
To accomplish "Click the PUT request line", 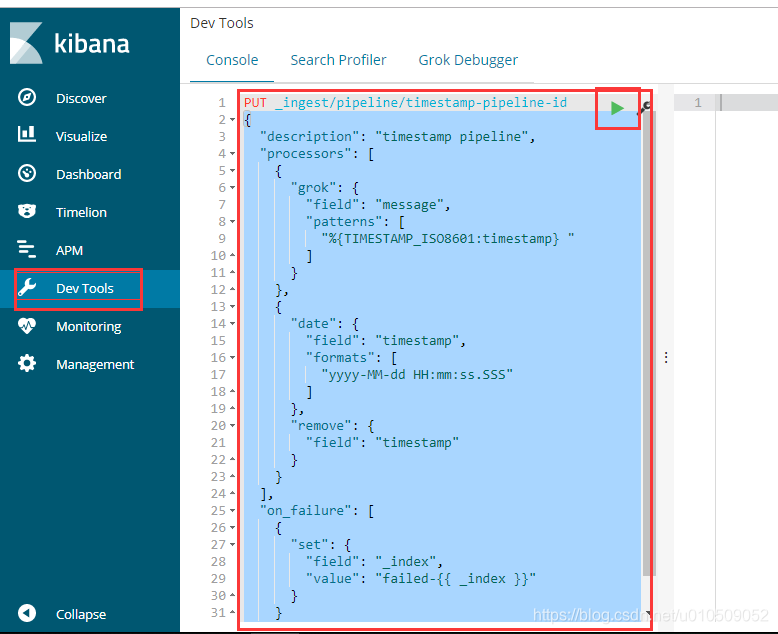I will (x=405, y=103).
